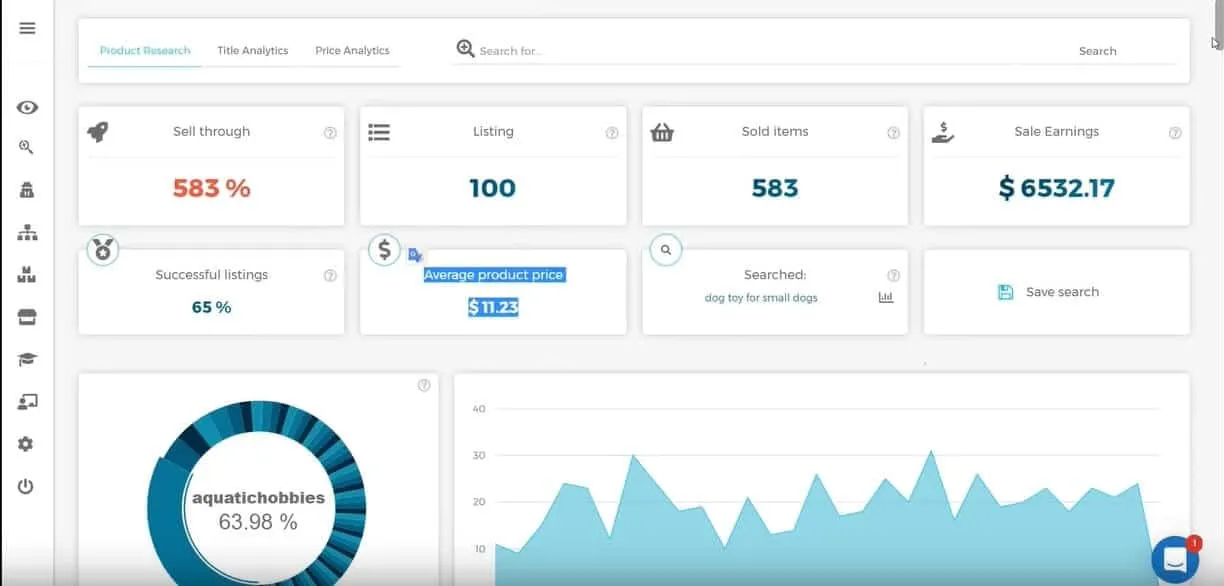Switch to Title Analytics tab
The image size is (1224, 586).
tap(253, 51)
